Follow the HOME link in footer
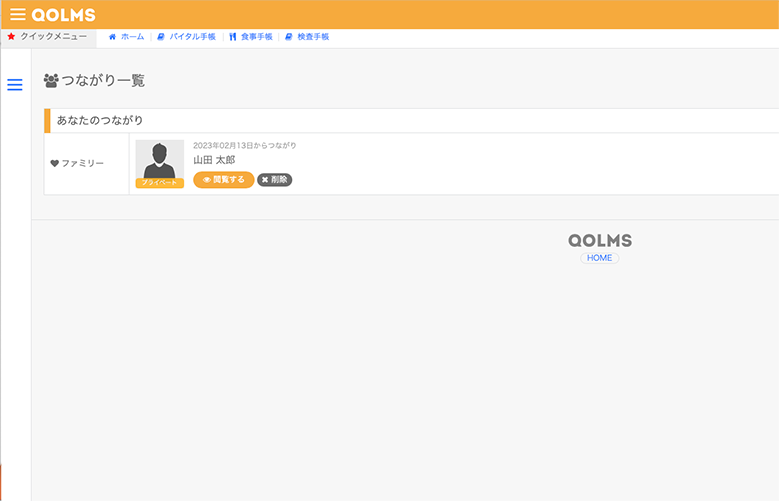Viewport: 779px width, 501px height. [x=600, y=258]
